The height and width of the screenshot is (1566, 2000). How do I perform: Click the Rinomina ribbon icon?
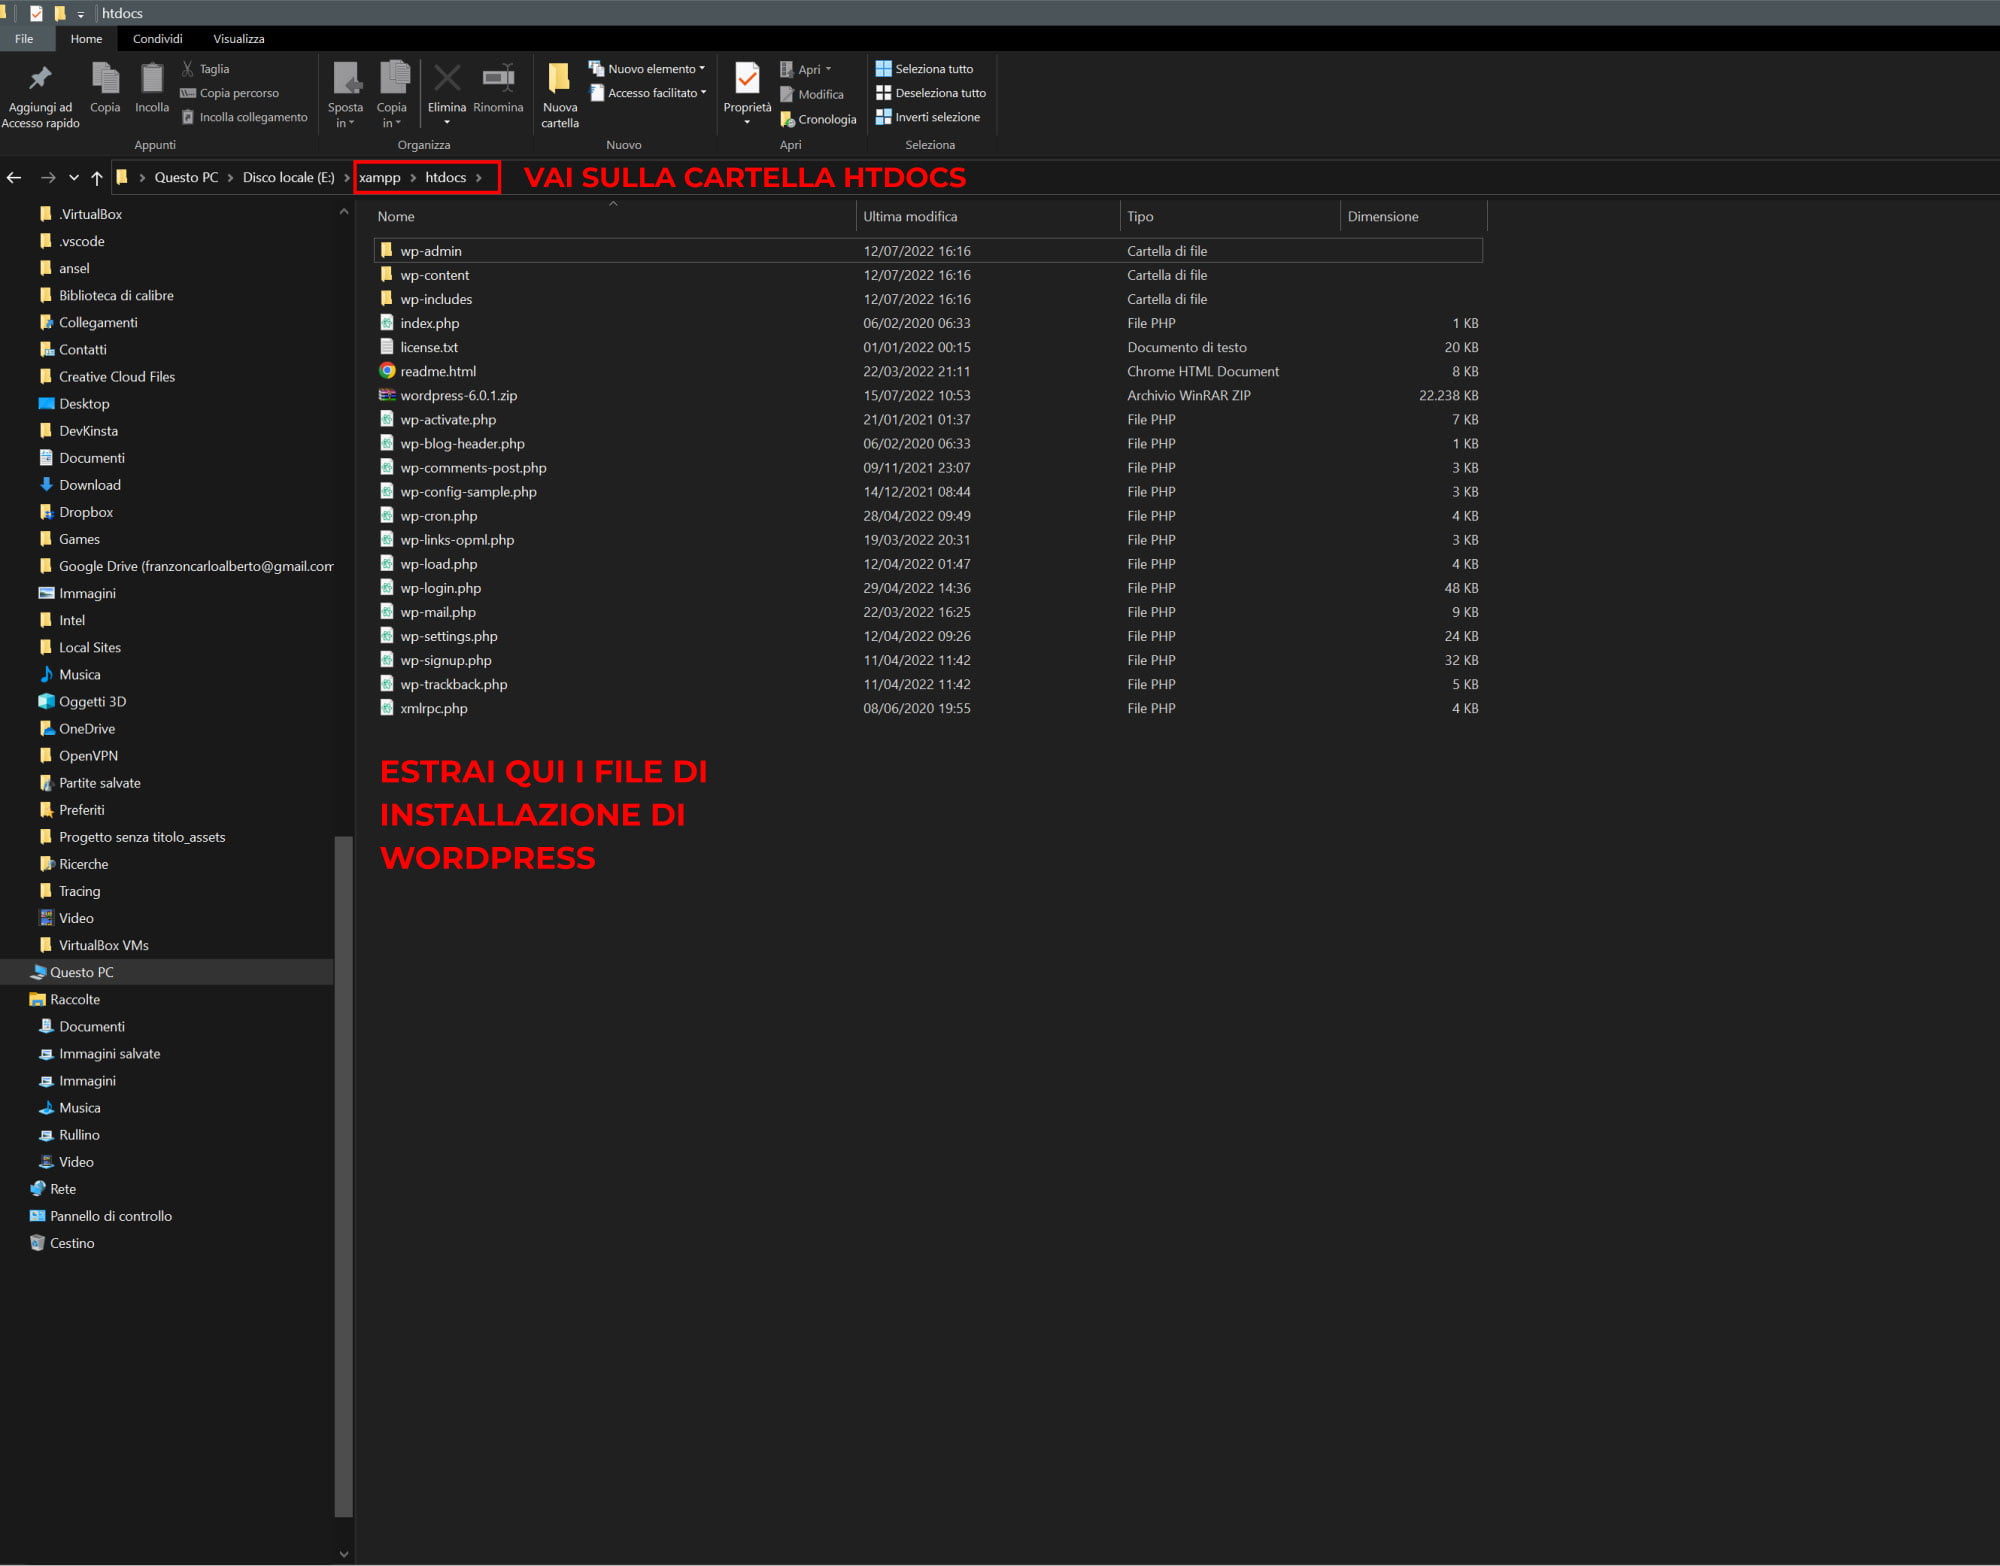498,79
